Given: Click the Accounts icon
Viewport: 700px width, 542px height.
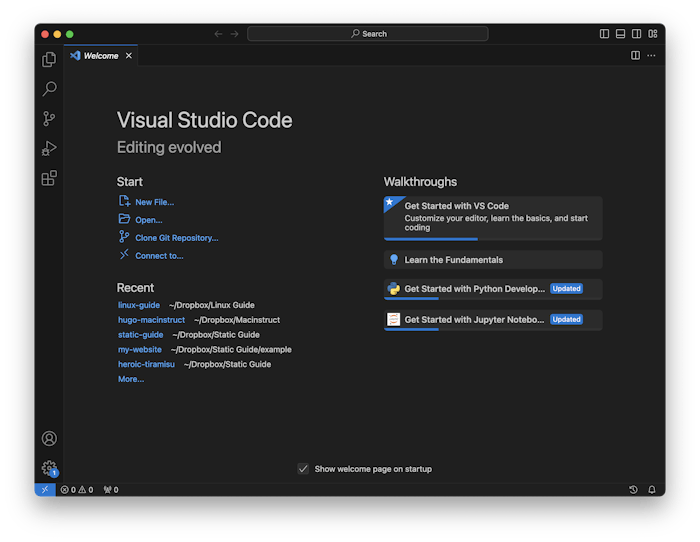Looking at the screenshot, I should (49, 438).
